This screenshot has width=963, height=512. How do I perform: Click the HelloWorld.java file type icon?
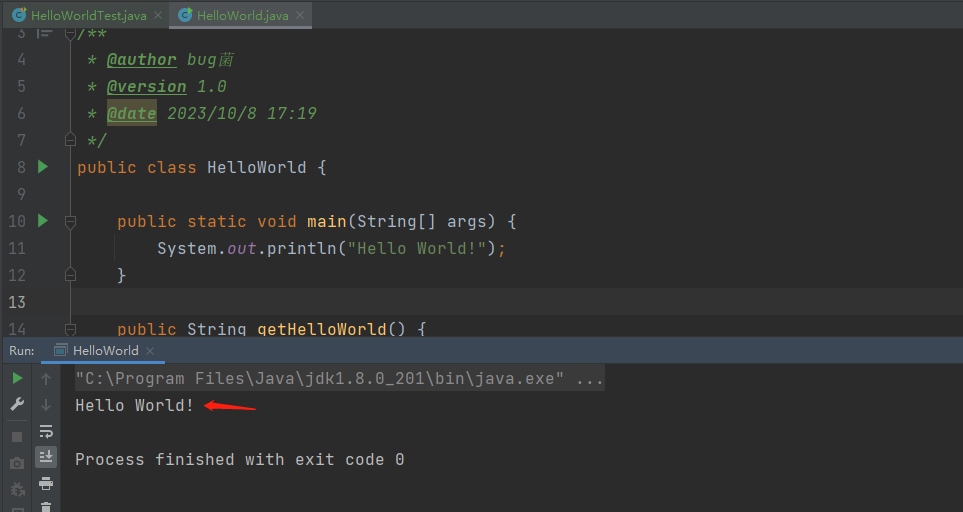[185, 15]
